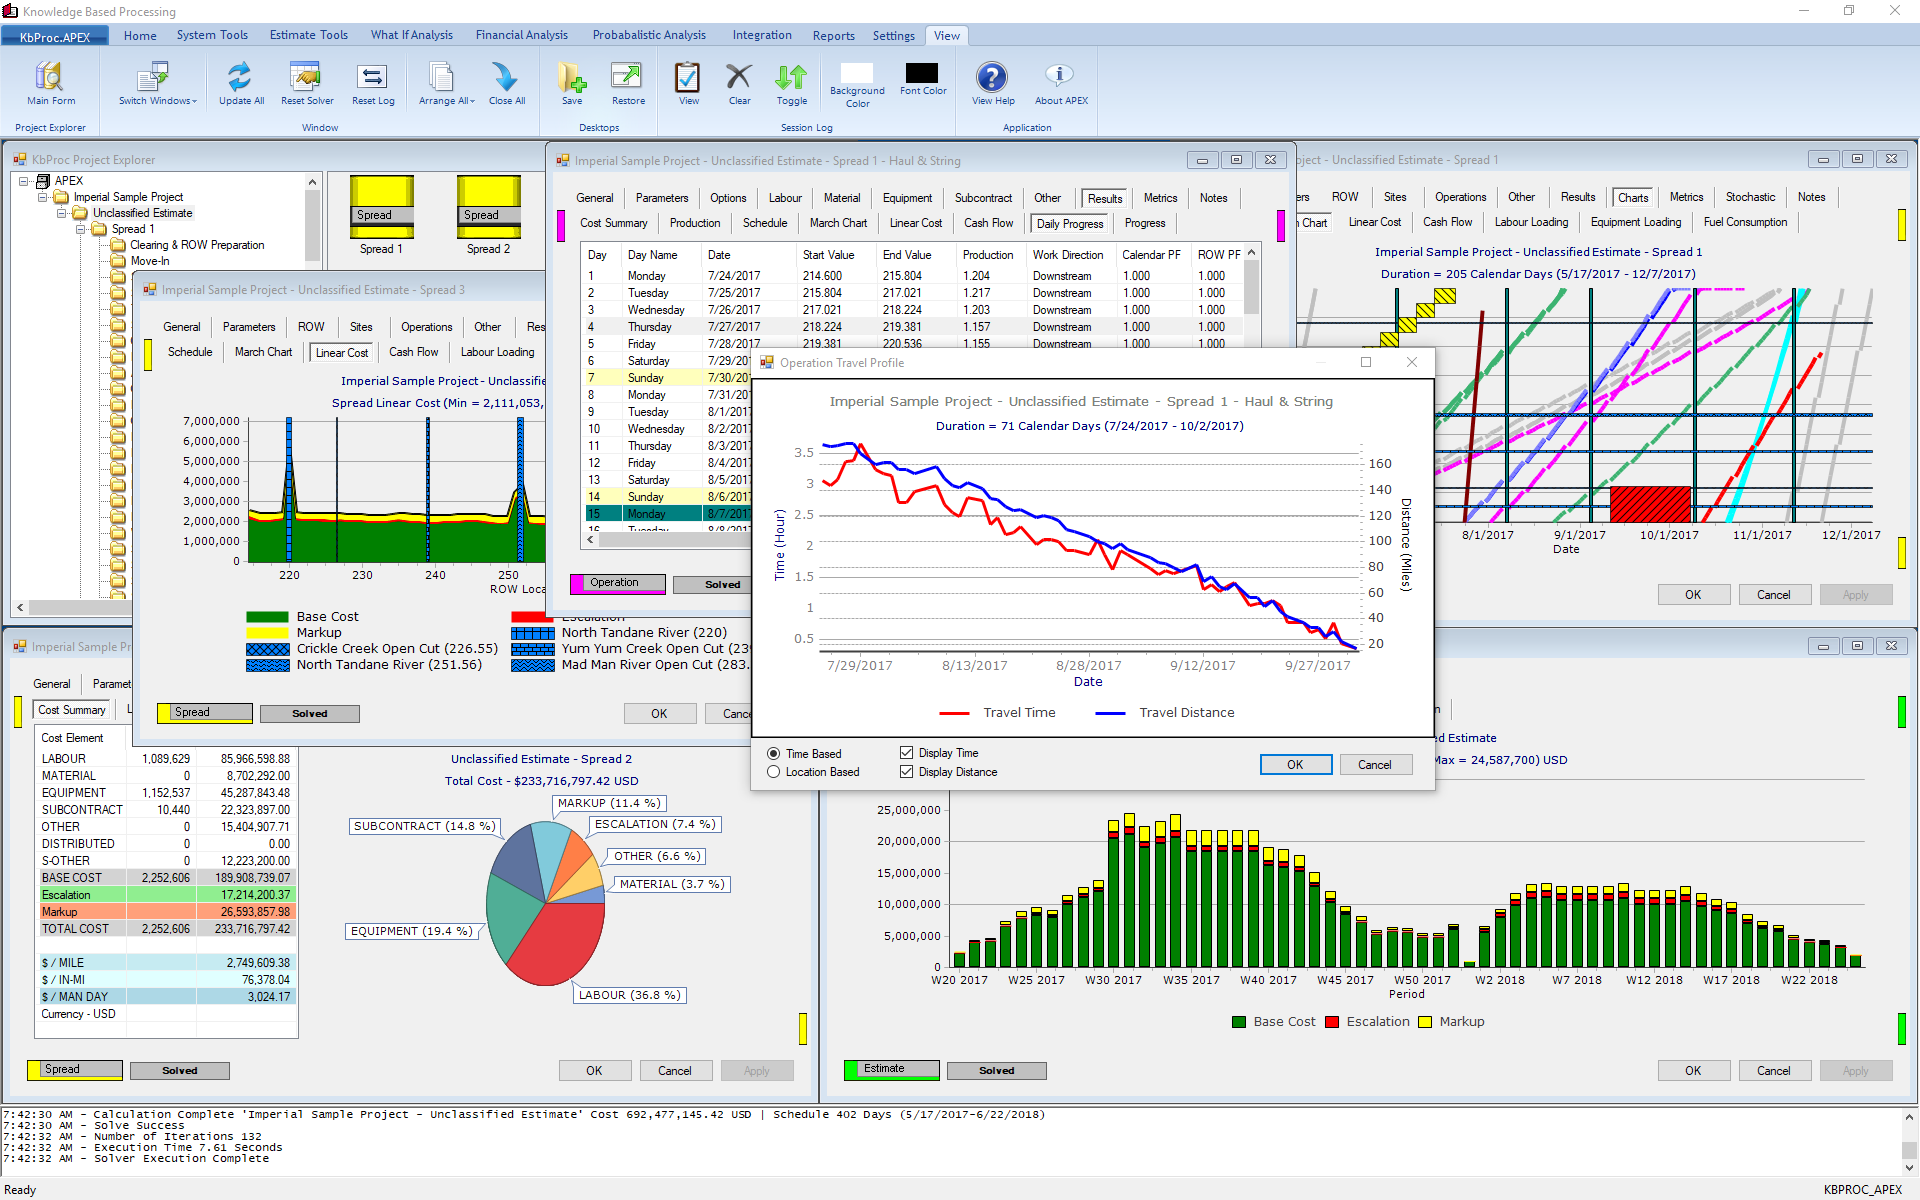Switch to the March Chart tab
Screen dimensions: 1920x1200
[x=838, y=223]
